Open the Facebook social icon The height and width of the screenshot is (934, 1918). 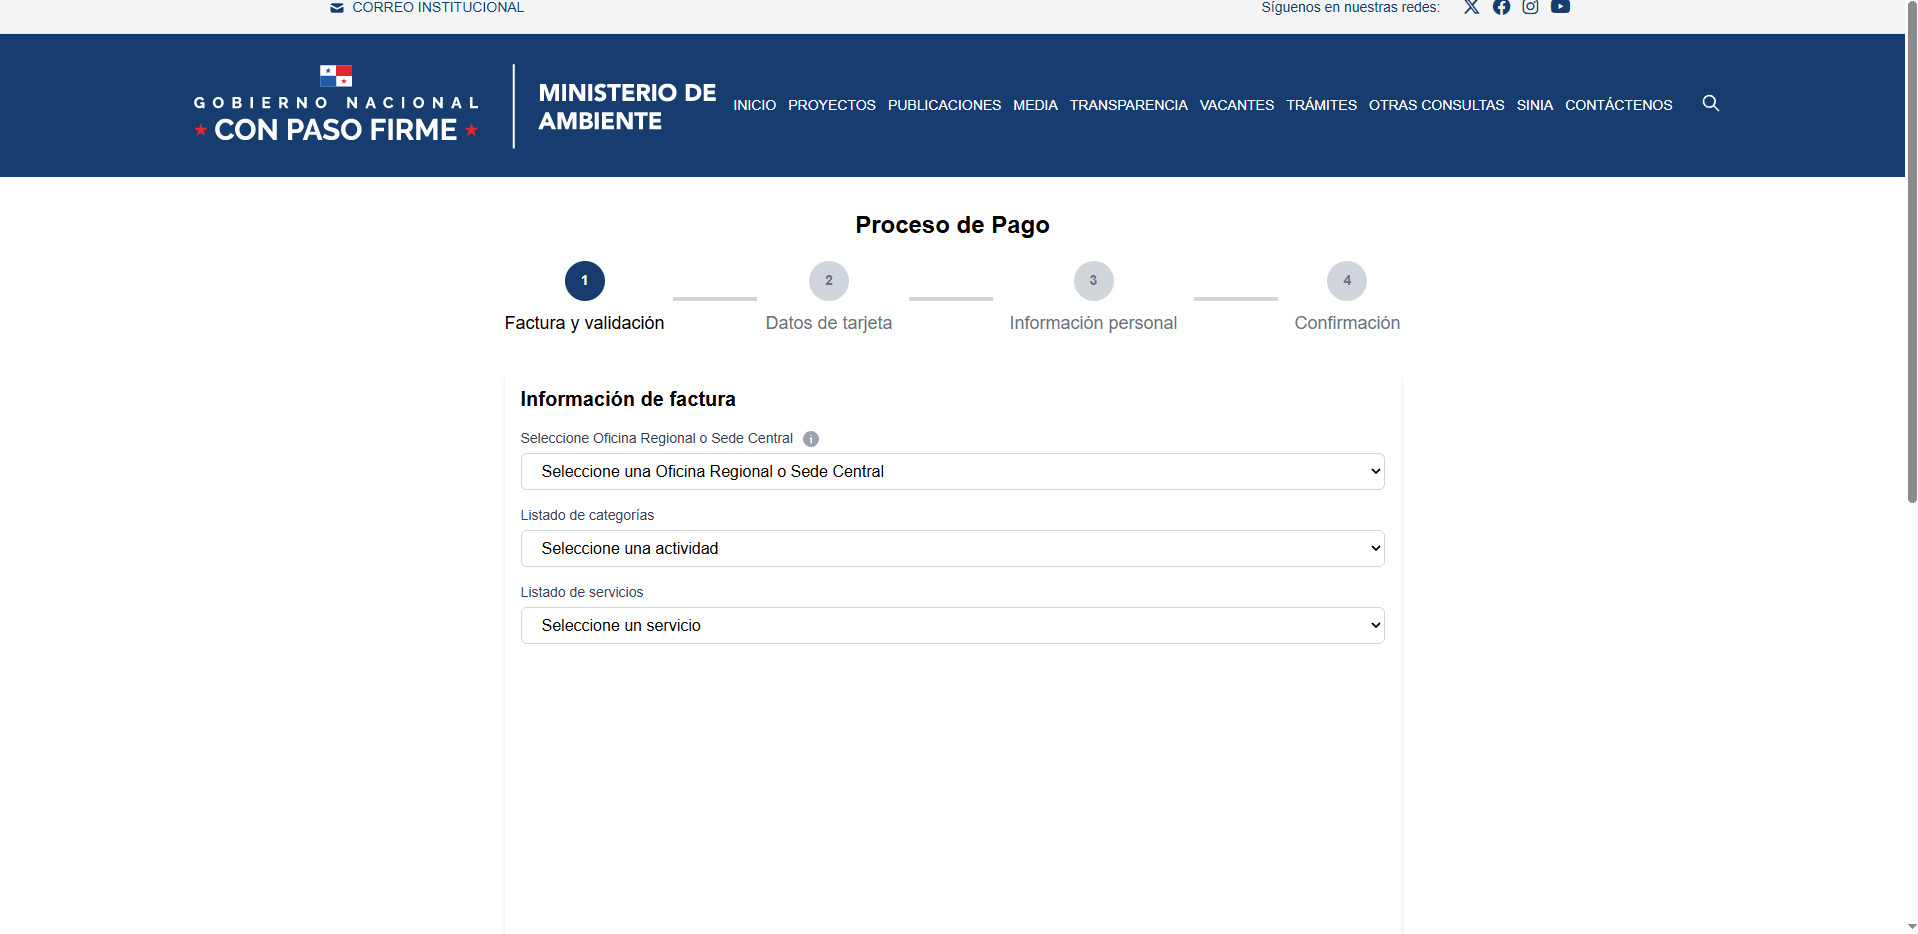[1501, 7]
